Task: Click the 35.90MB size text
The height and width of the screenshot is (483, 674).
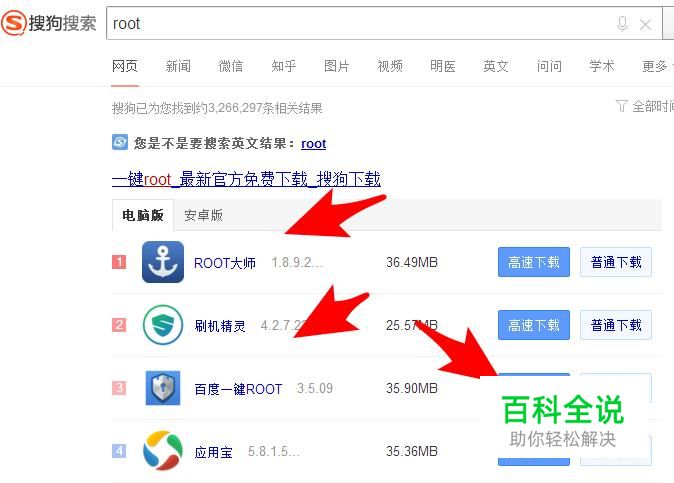Action: pos(412,388)
